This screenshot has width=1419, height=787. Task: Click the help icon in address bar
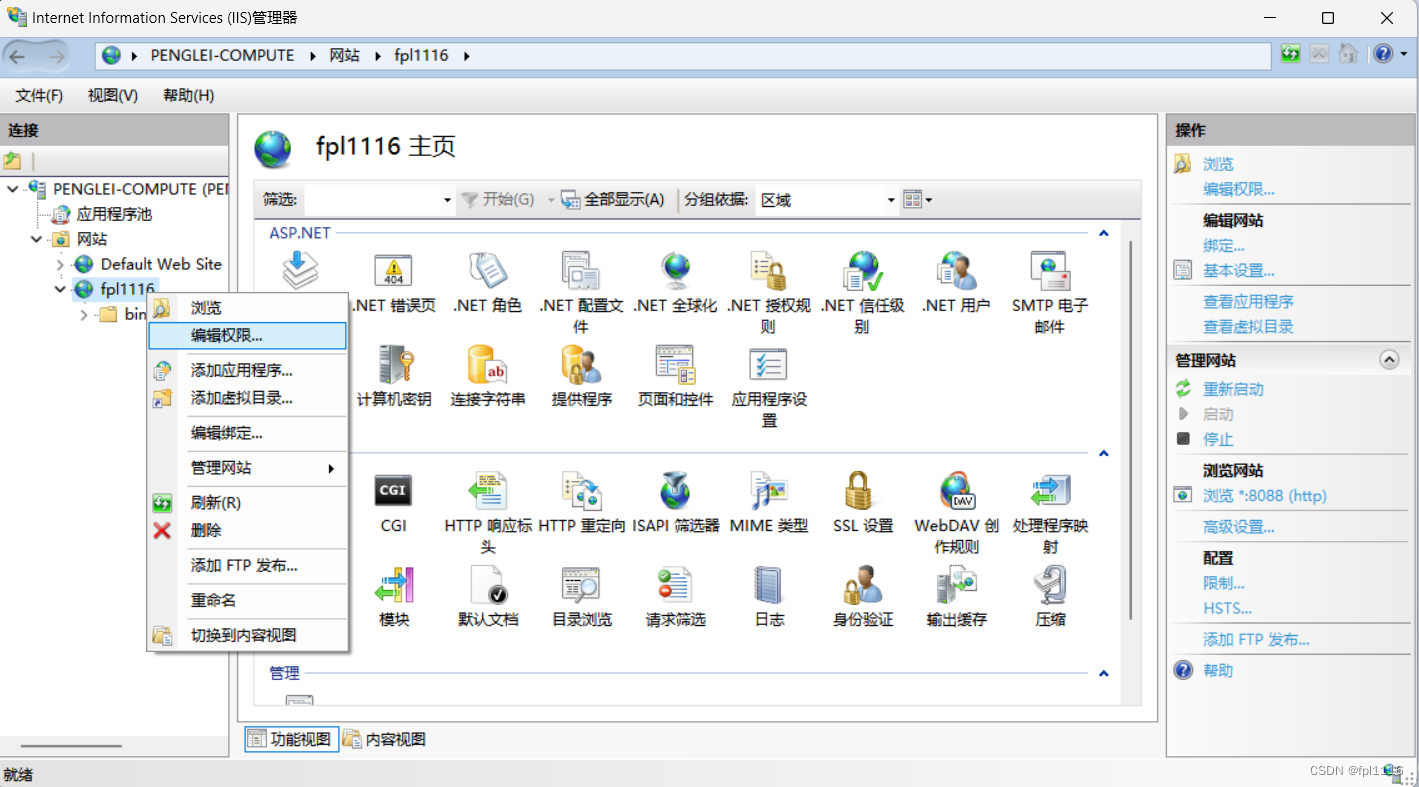1381,54
